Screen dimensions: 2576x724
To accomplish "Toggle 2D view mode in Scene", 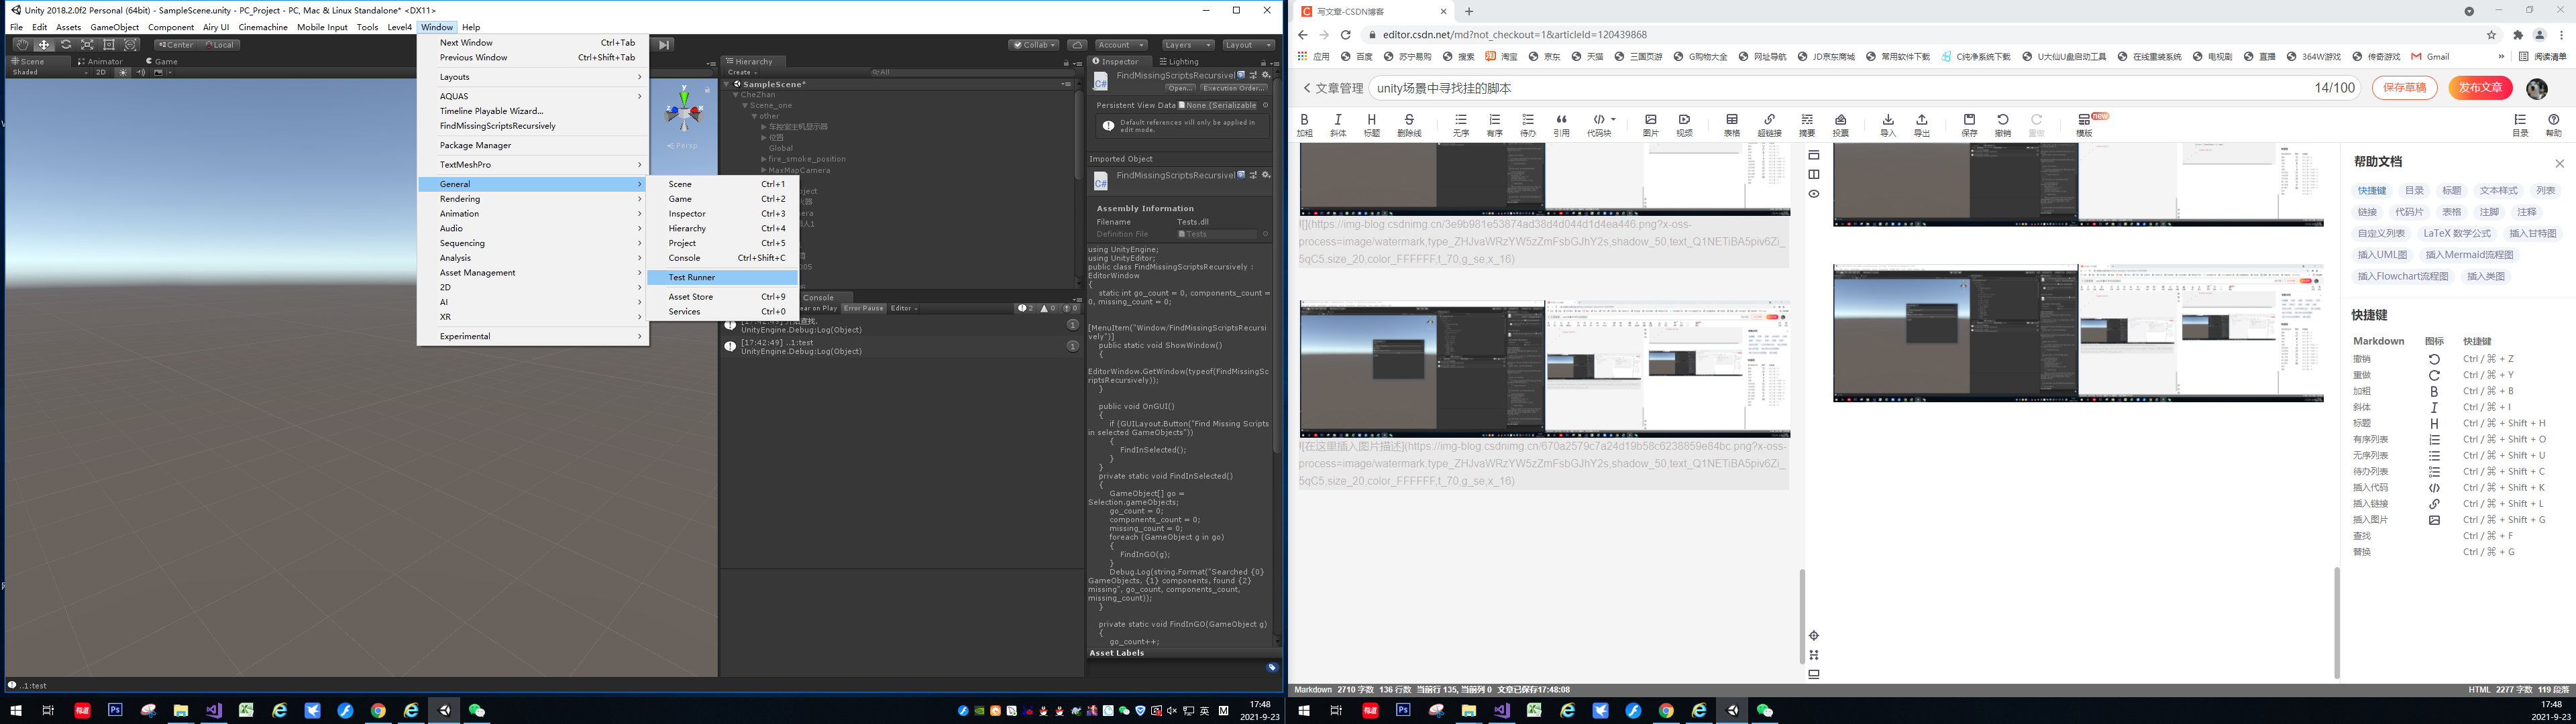I will click(x=101, y=72).
